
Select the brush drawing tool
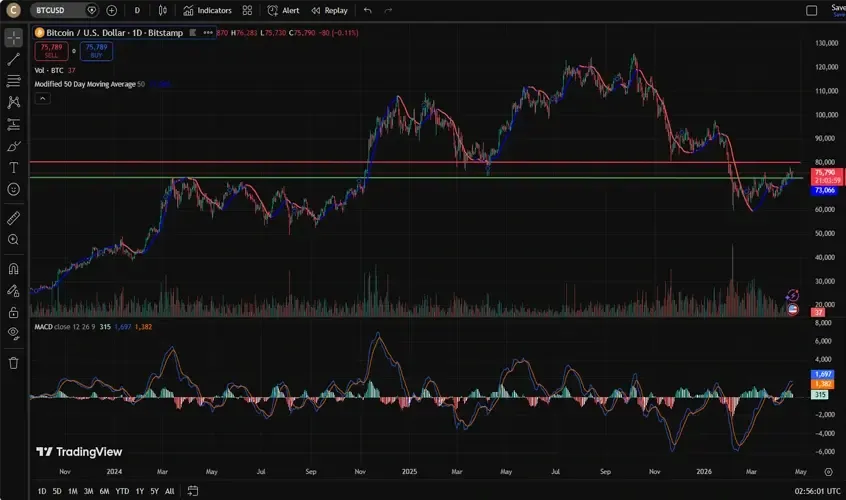click(x=13, y=146)
